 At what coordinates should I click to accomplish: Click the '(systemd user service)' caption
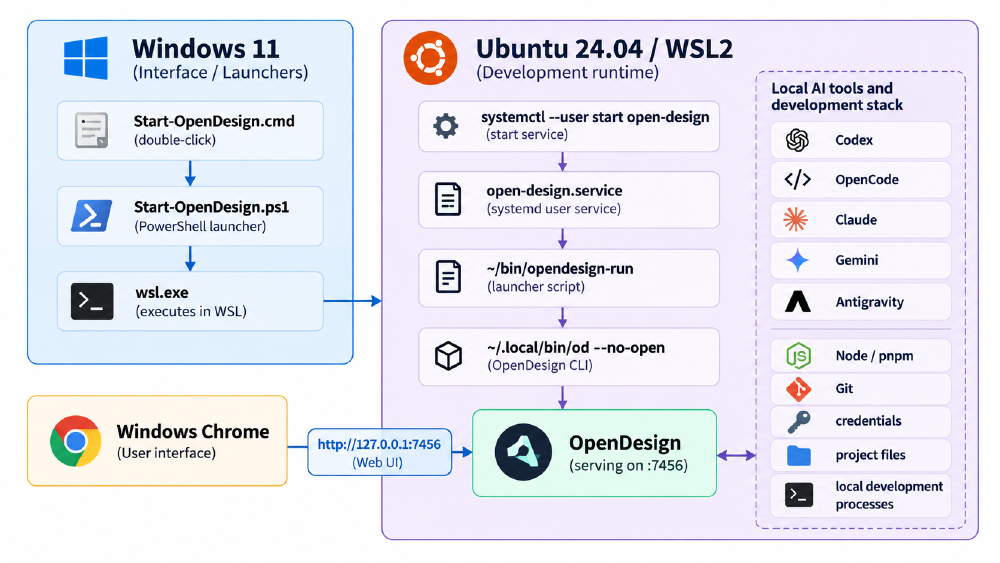[x=554, y=208]
